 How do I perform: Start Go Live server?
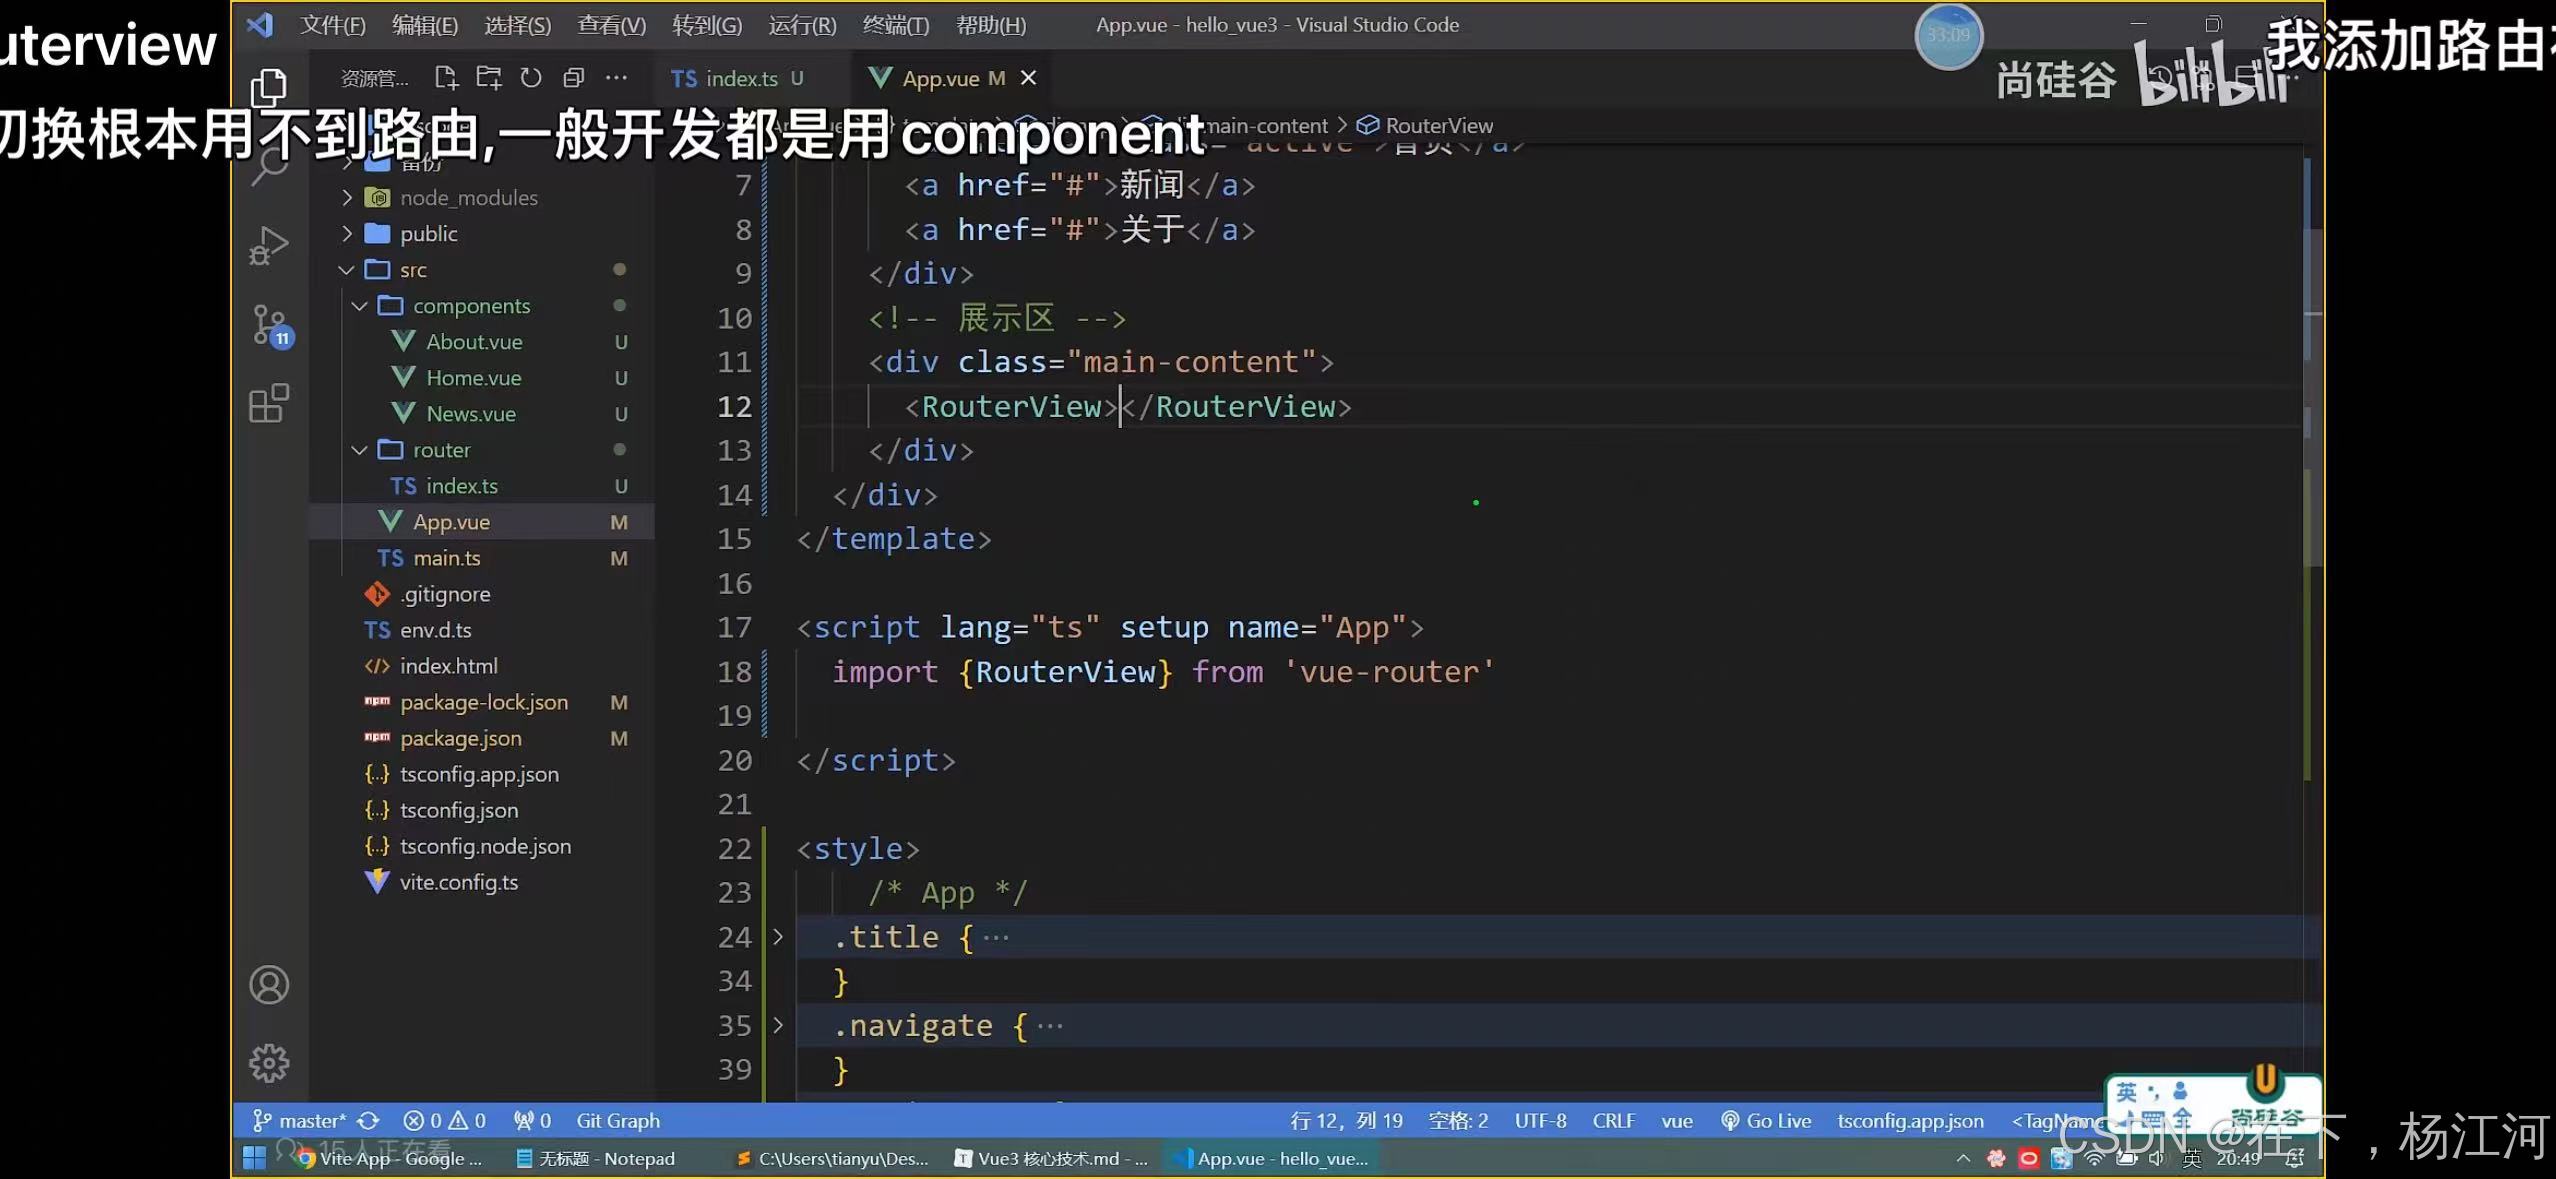click(x=1766, y=1121)
